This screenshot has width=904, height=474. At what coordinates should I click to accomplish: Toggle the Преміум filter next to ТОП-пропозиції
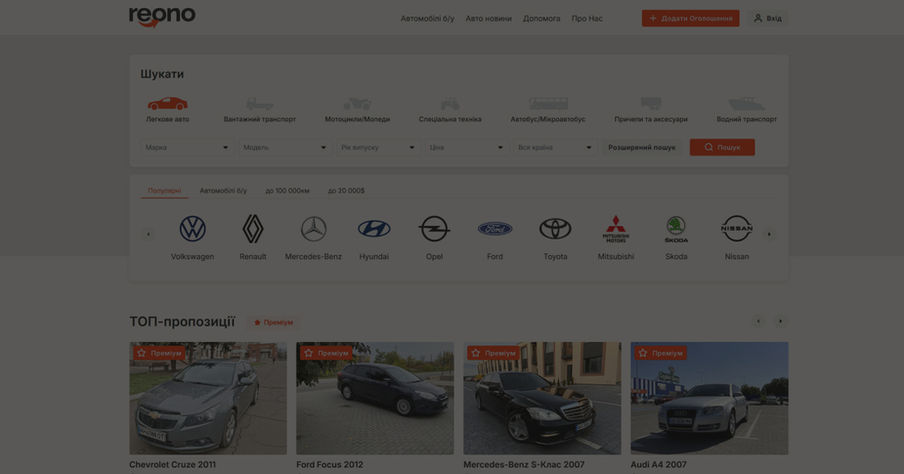tap(273, 322)
